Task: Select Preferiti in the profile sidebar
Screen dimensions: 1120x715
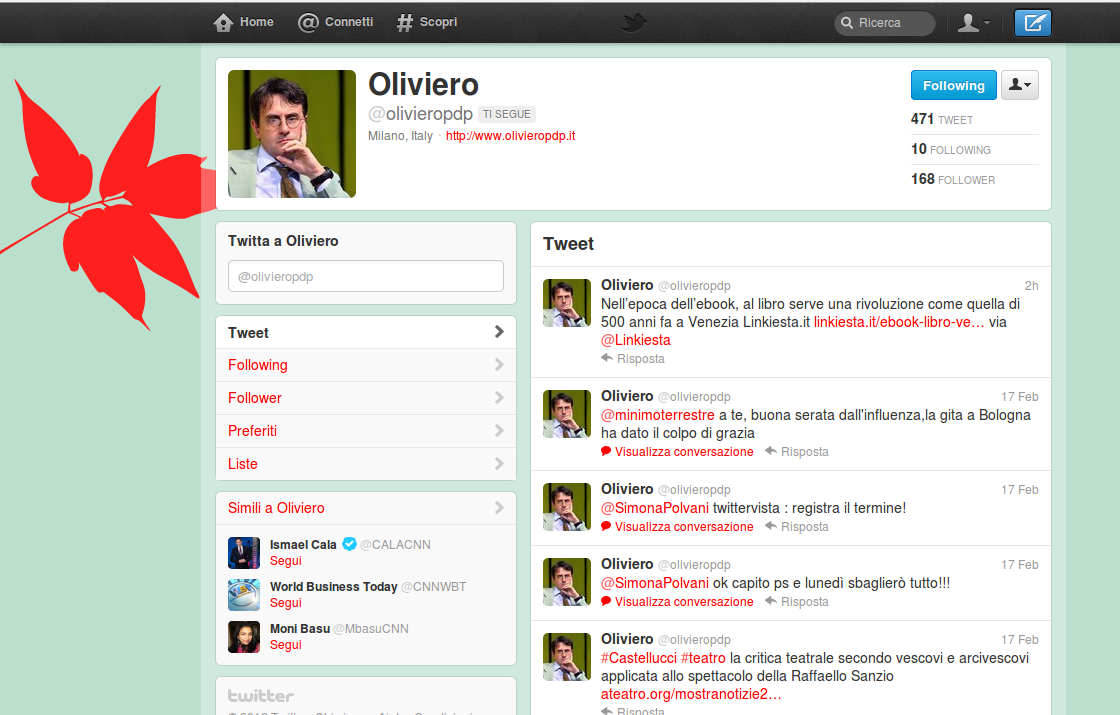Action: coord(252,431)
